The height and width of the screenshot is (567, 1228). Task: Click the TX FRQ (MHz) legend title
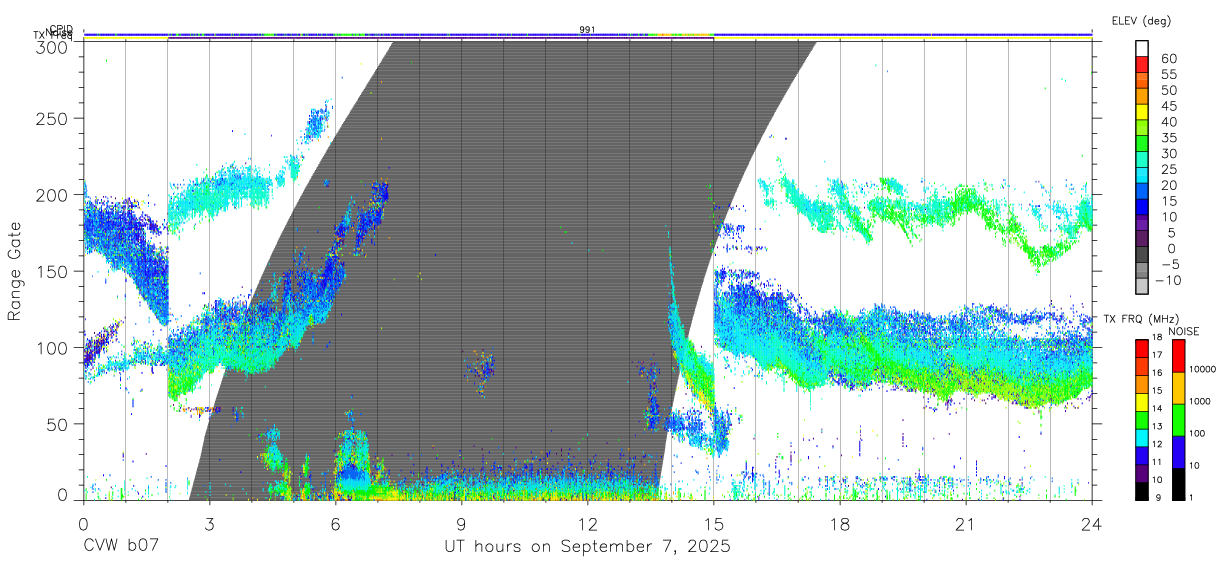pos(1140,319)
